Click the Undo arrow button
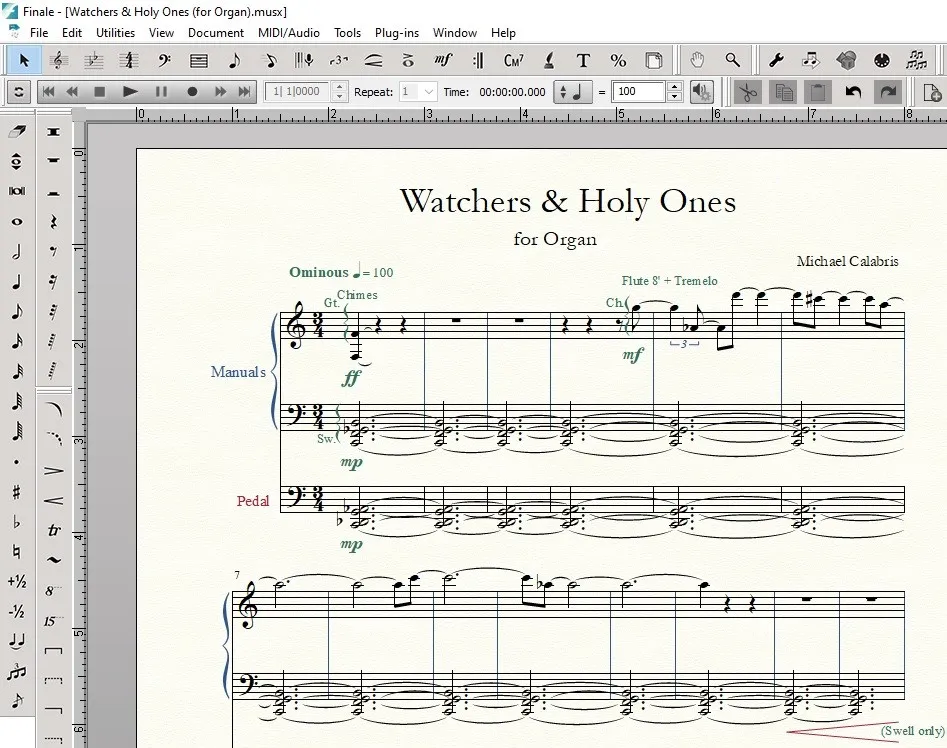The height and width of the screenshot is (748, 947). point(853,92)
